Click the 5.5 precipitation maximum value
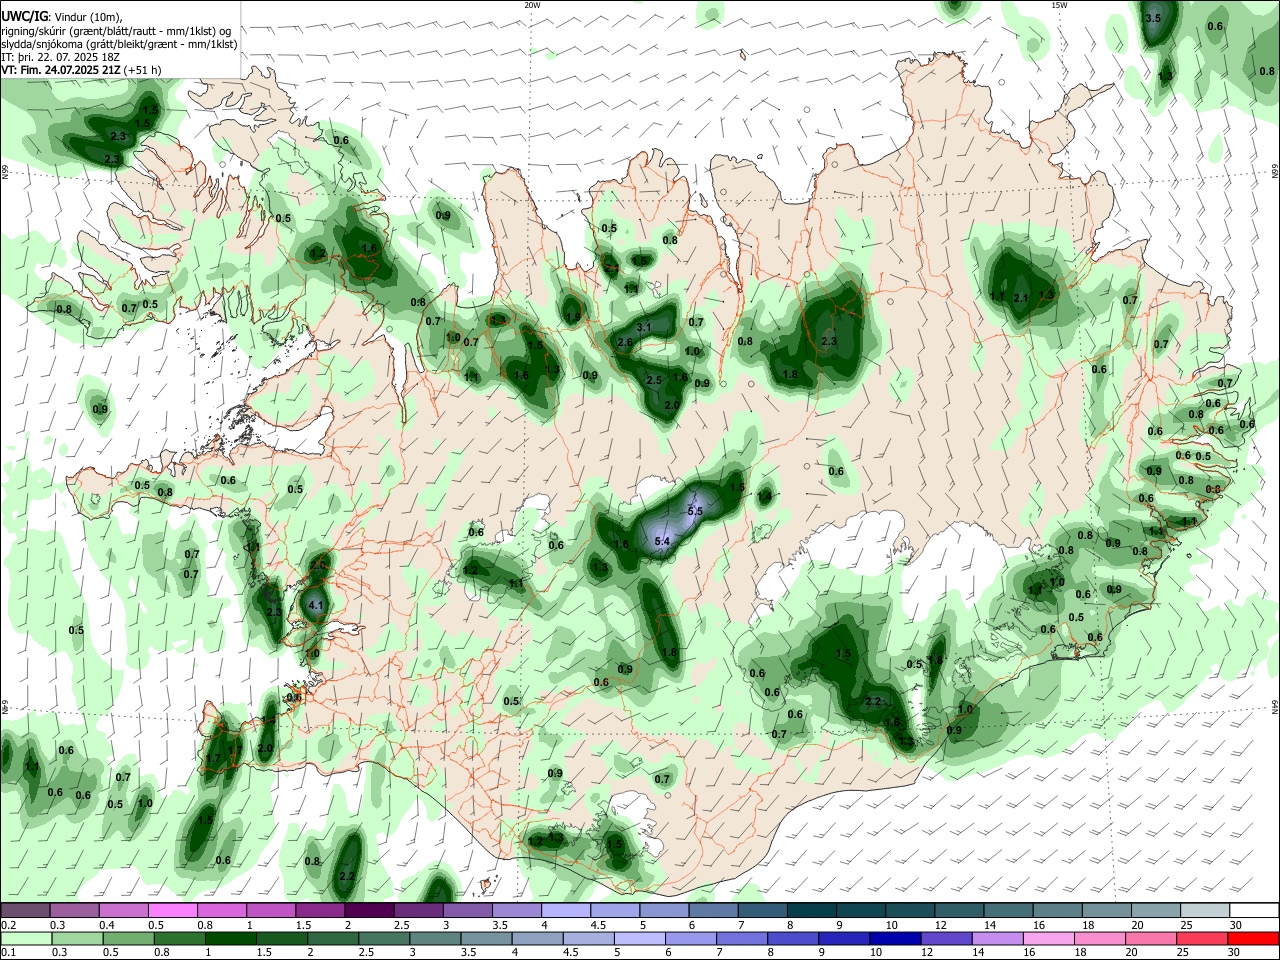 click(x=695, y=511)
